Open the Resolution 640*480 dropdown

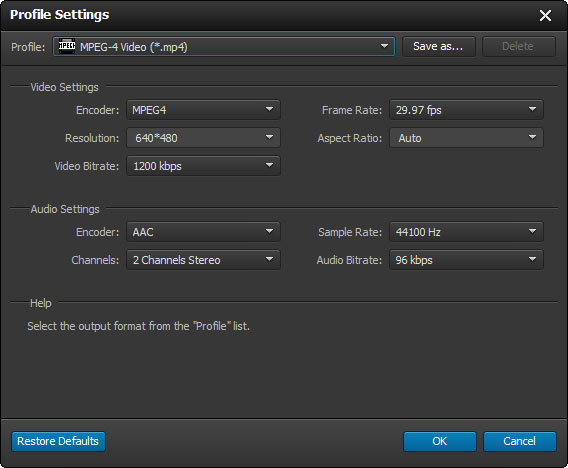(x=203, y=138)
